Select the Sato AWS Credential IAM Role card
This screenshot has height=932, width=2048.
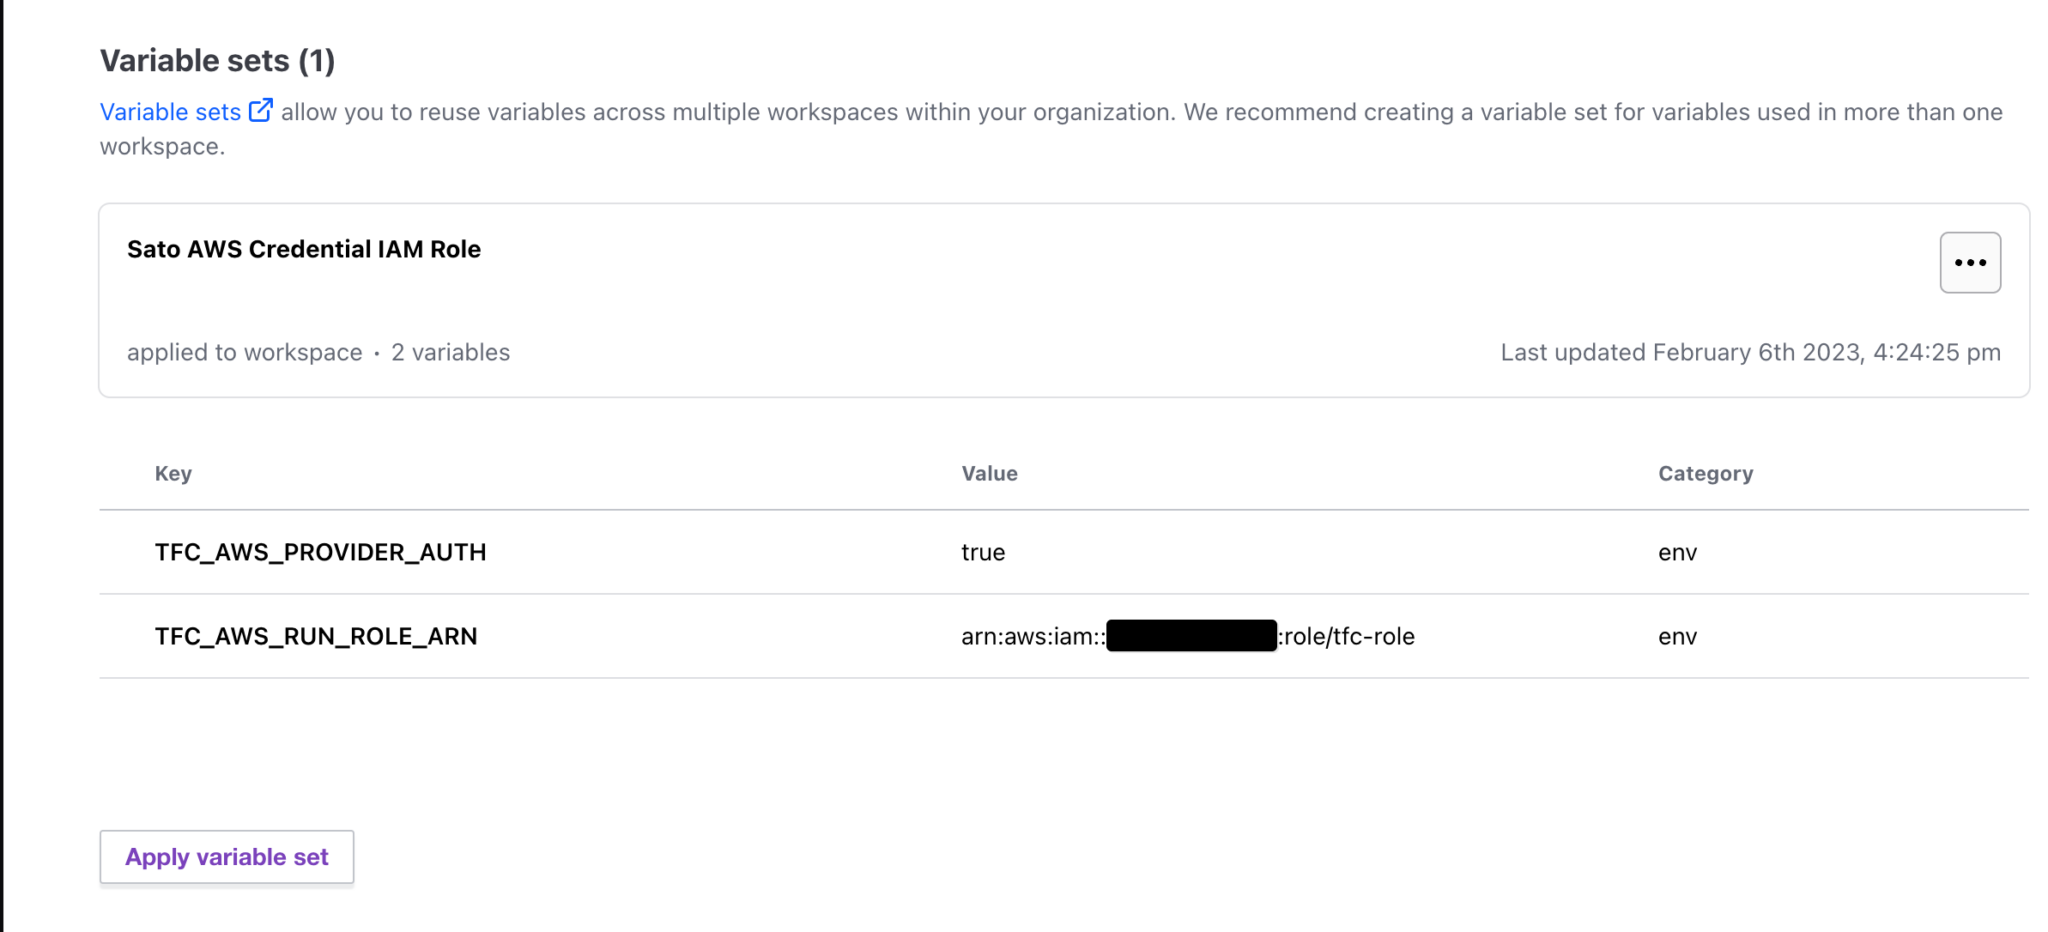pyautogui.click(x=303, y=249)
